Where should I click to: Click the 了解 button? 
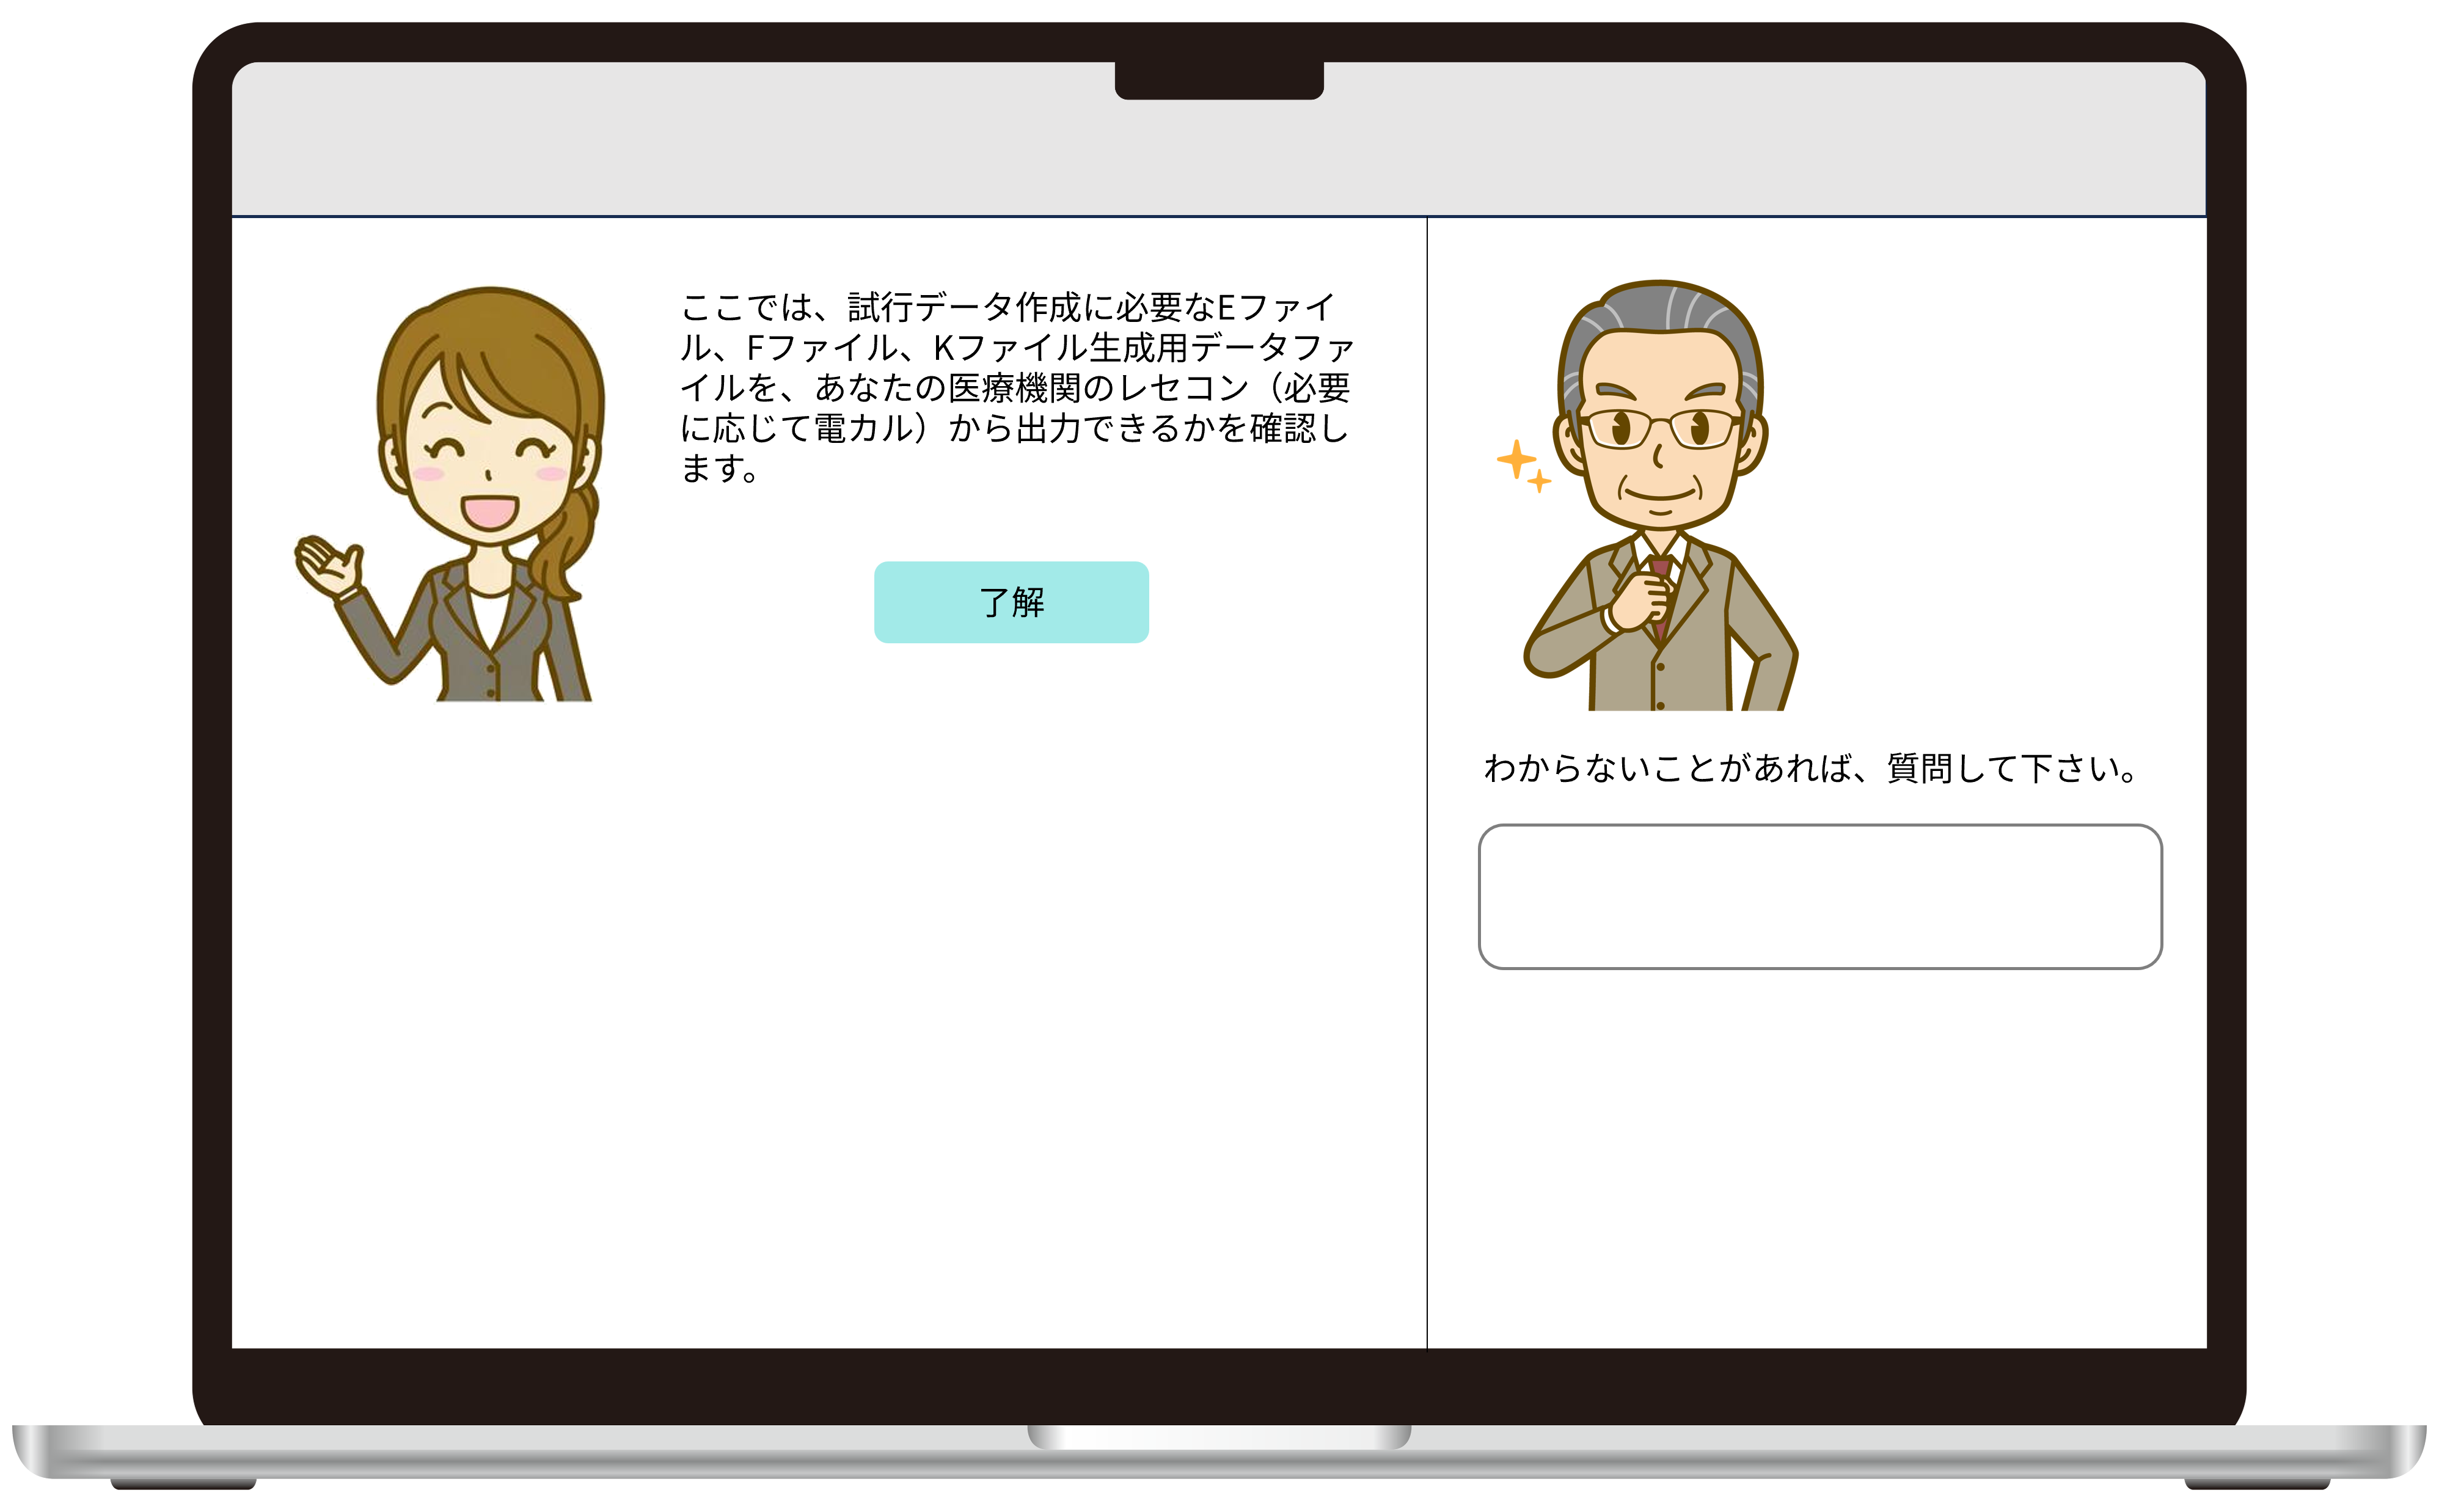tap(1011, 602)
